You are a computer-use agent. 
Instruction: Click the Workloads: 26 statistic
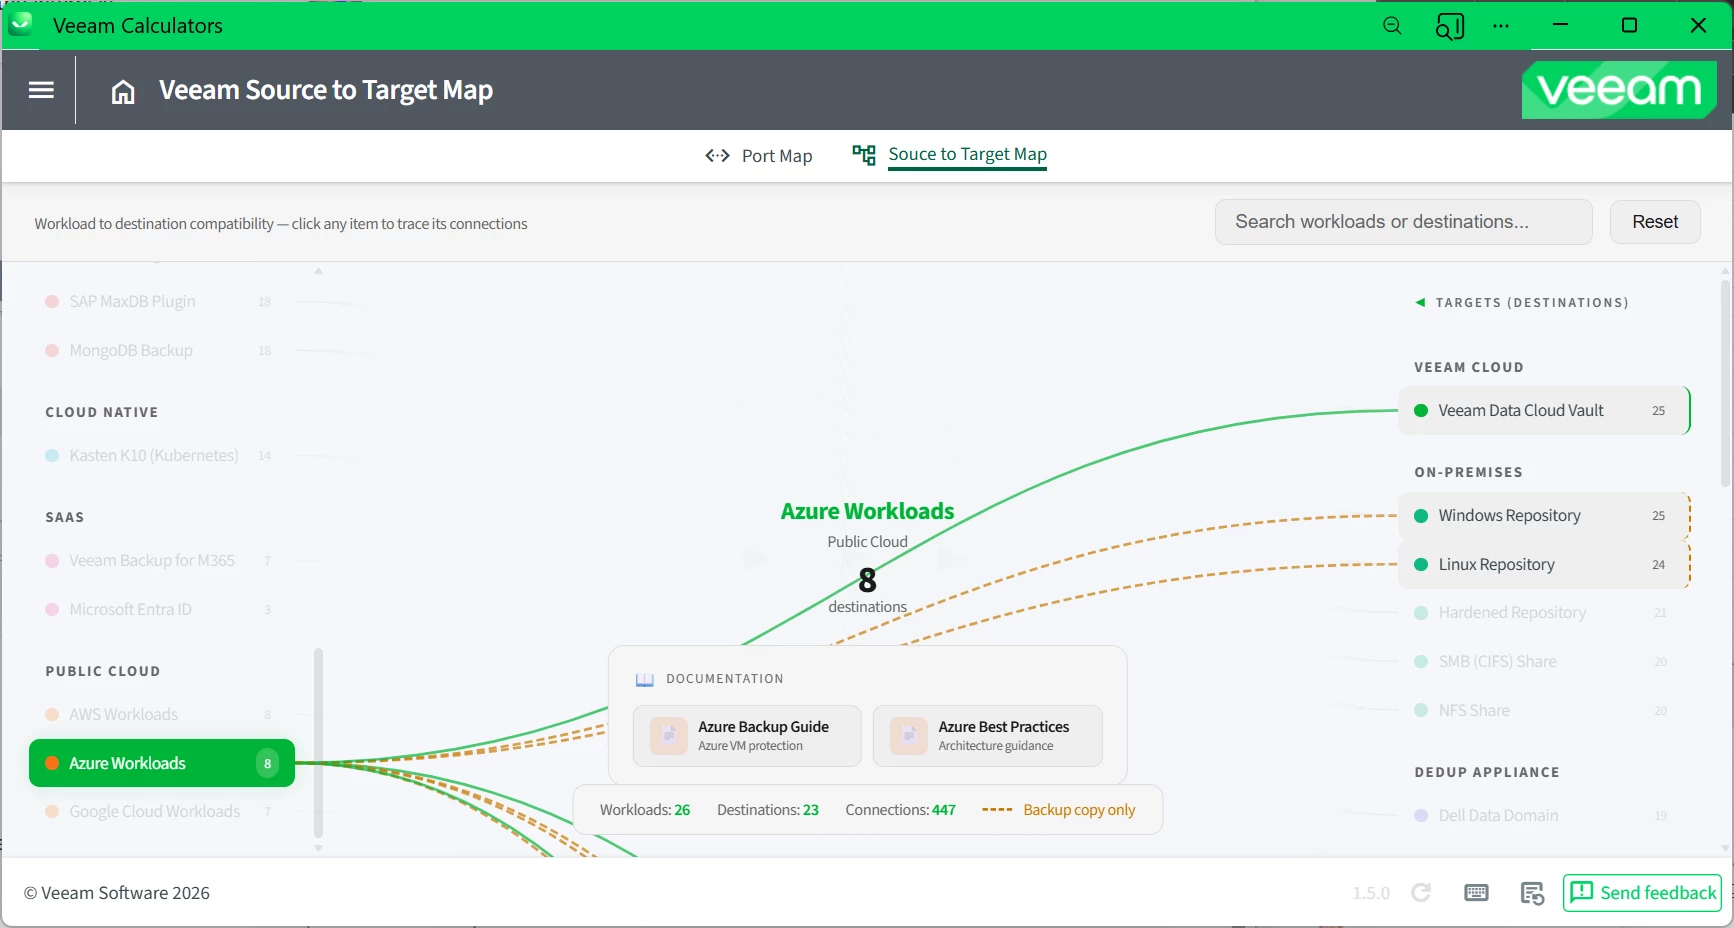(645, 810)
